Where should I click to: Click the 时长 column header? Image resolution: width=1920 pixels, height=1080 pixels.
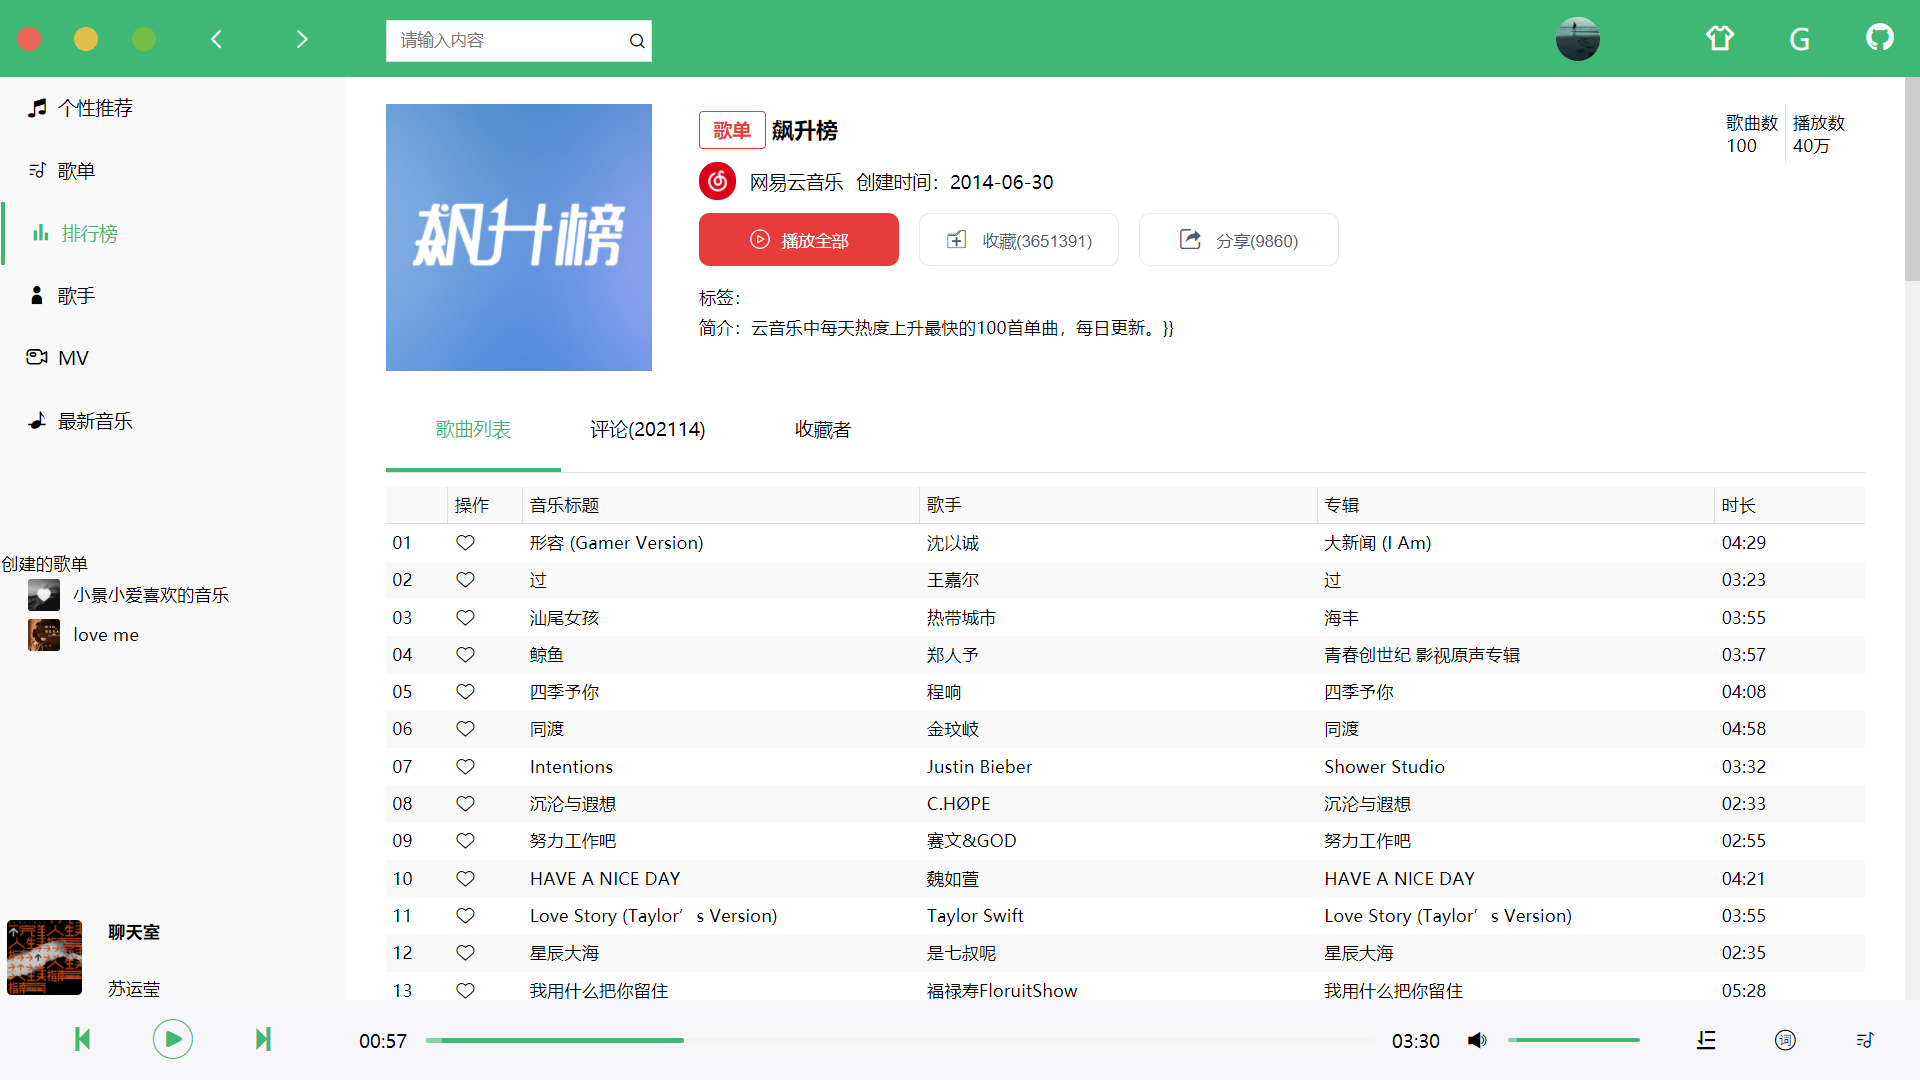point(1738,505)
